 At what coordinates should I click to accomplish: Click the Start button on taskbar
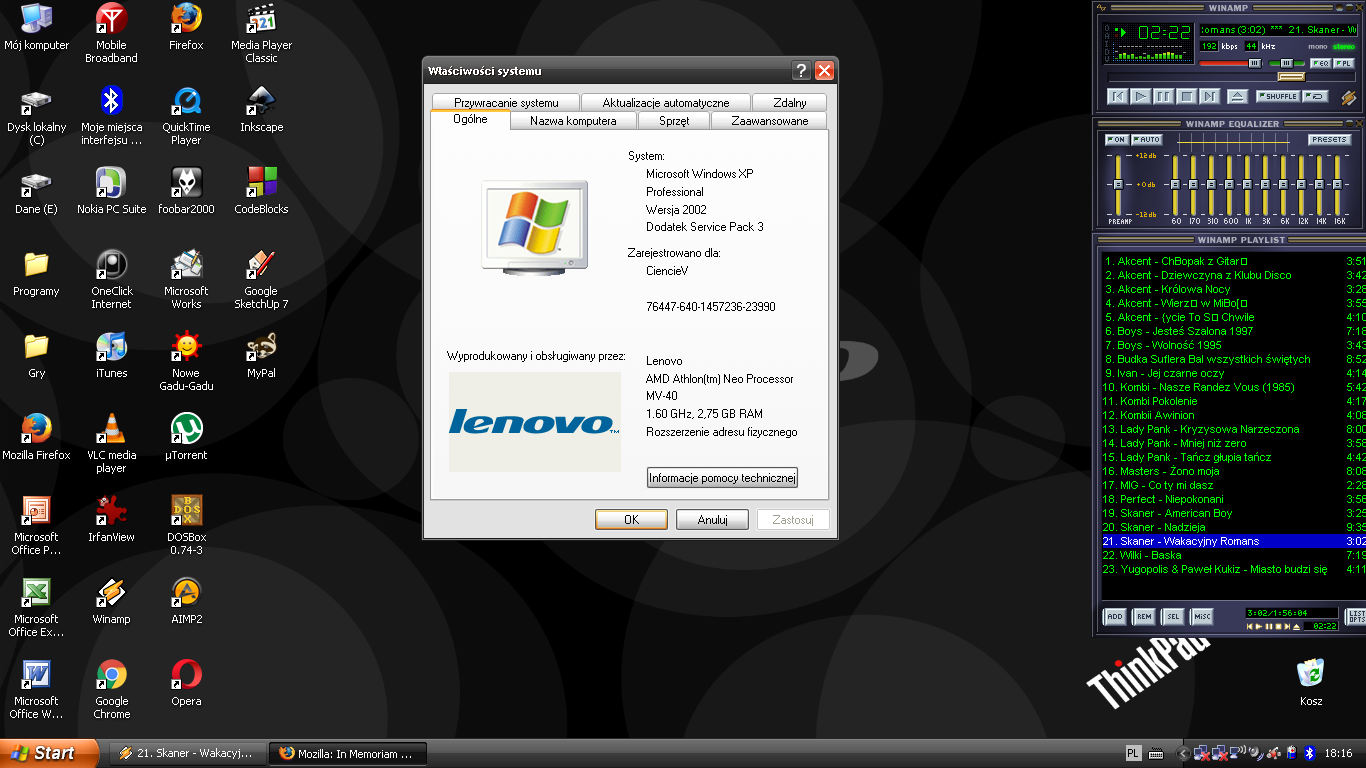pos(50,753)
